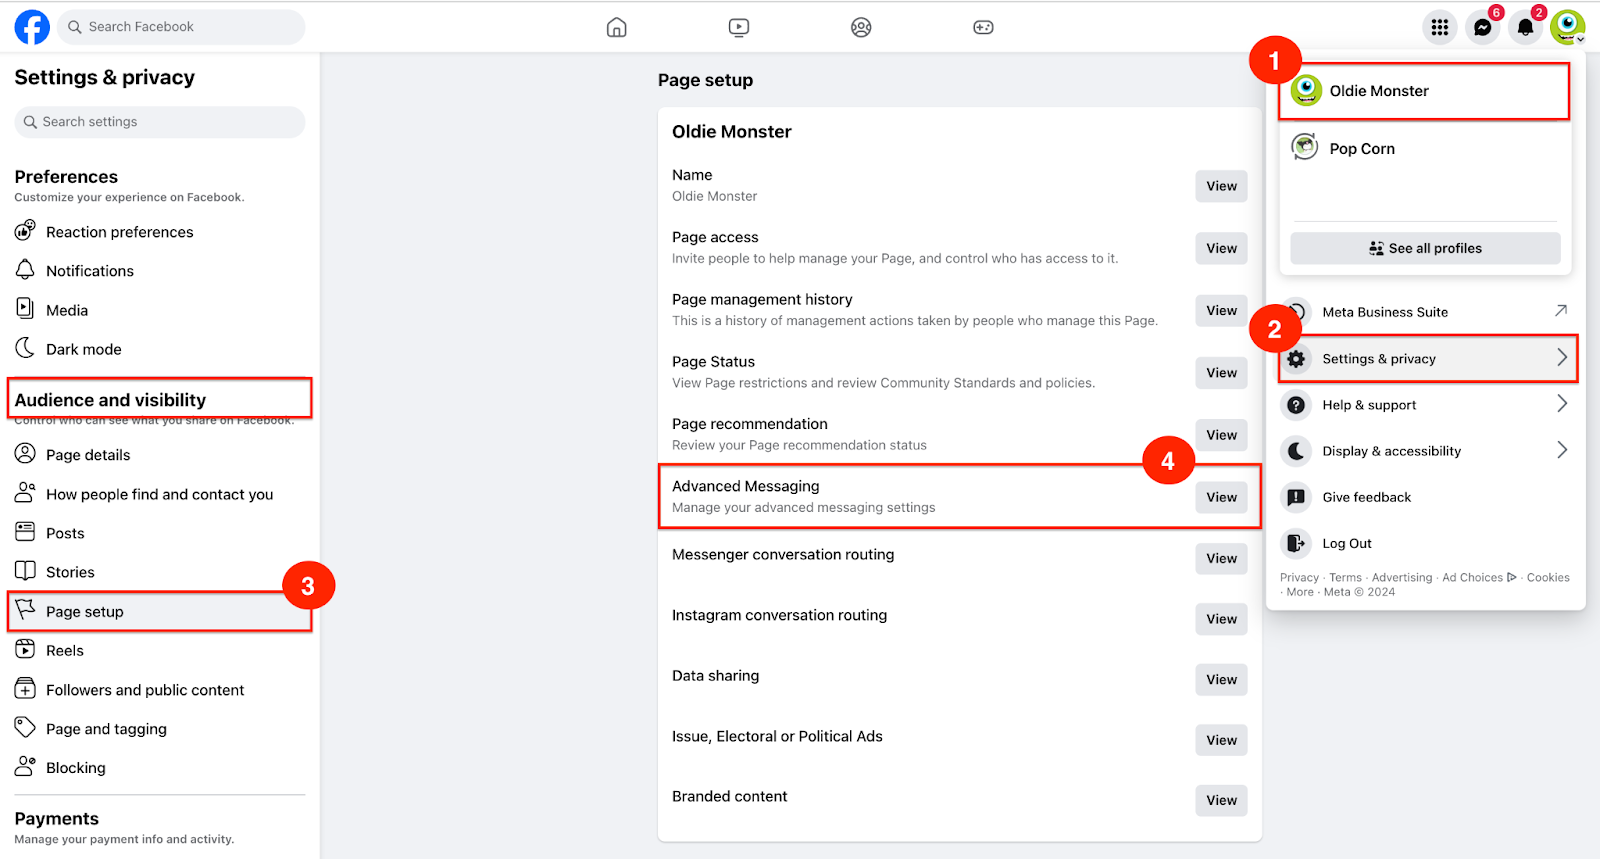Switch to Oldie Monster profile

point(1424,91)
